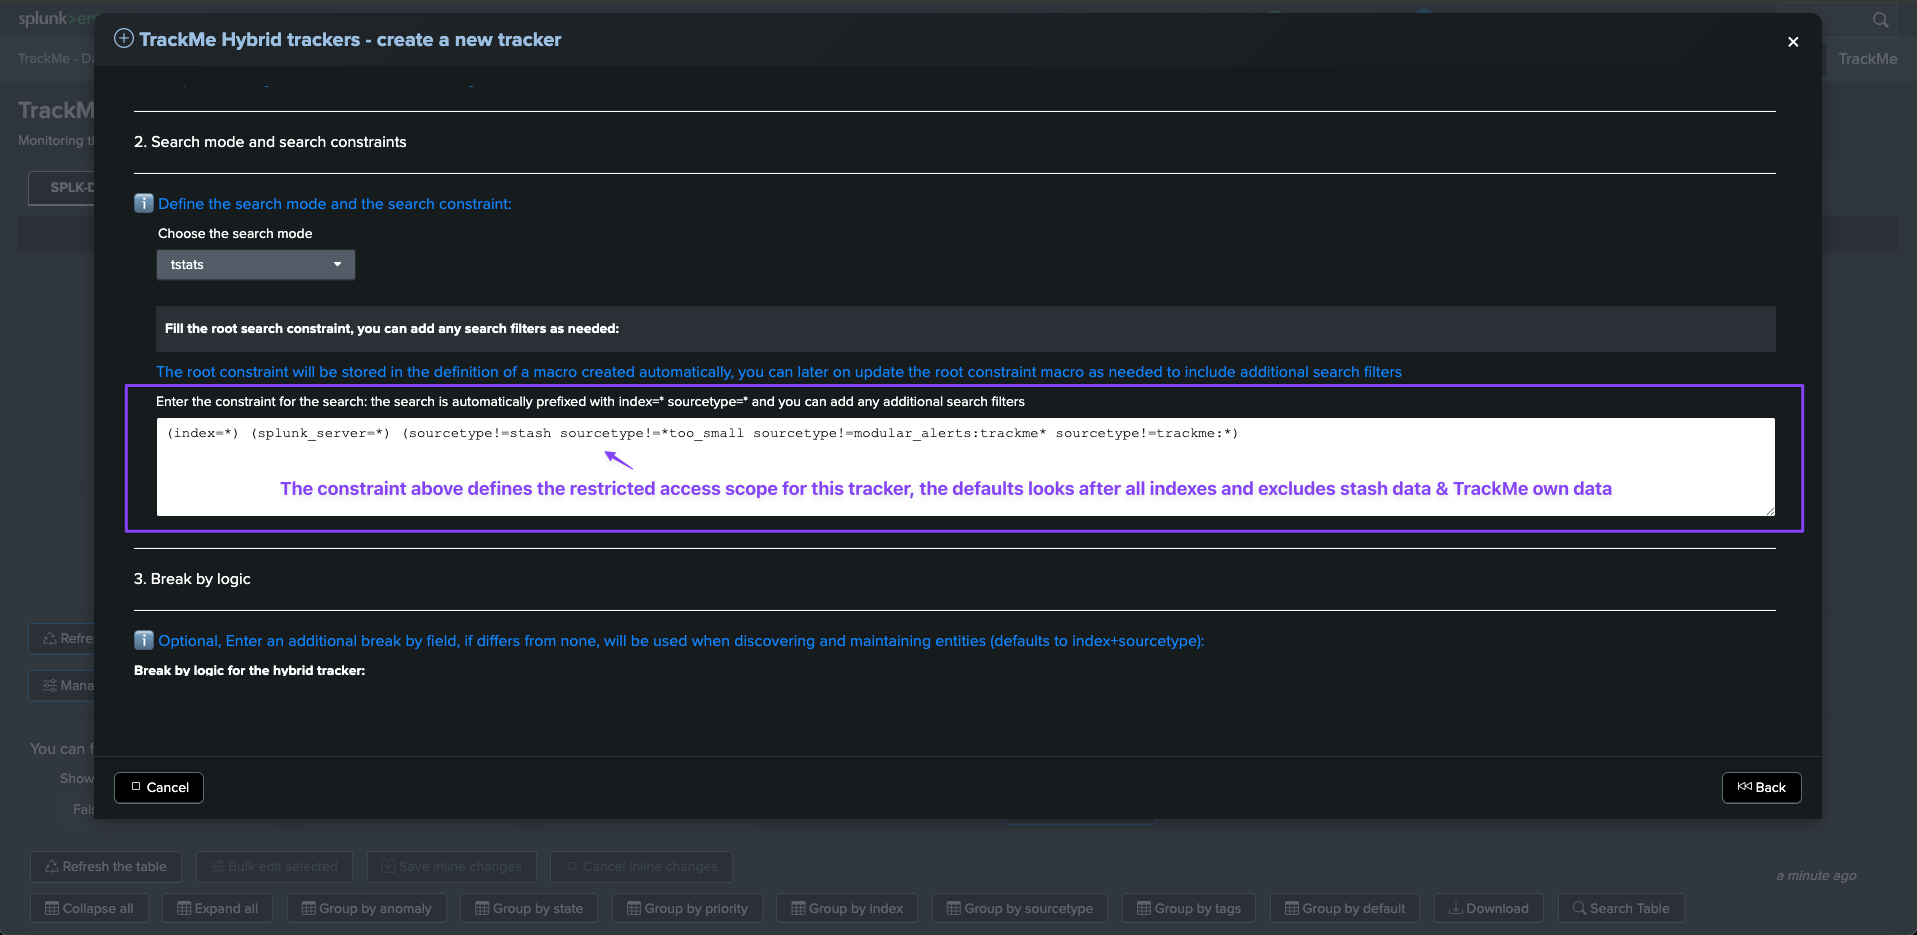Click the refresh icon in Refresh the table
Viewport: 1917px width, 935px height.
52,867
